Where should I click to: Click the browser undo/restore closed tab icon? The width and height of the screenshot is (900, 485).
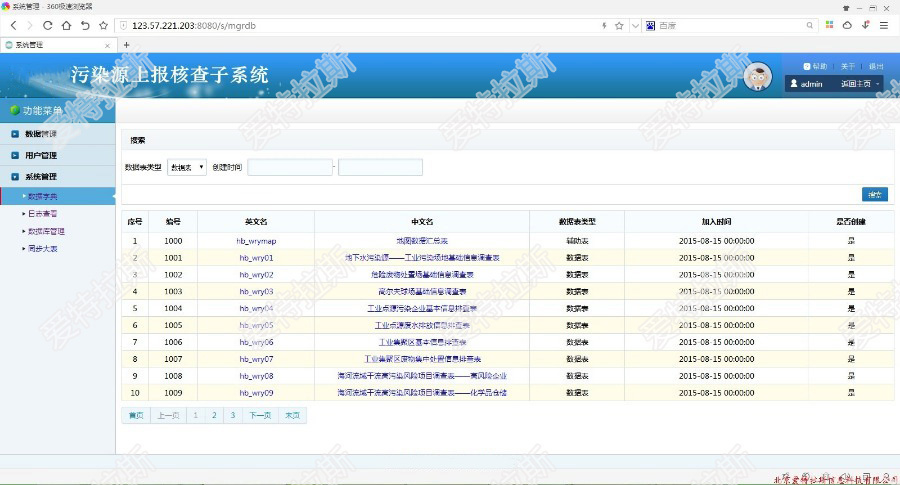coord(84,25)
